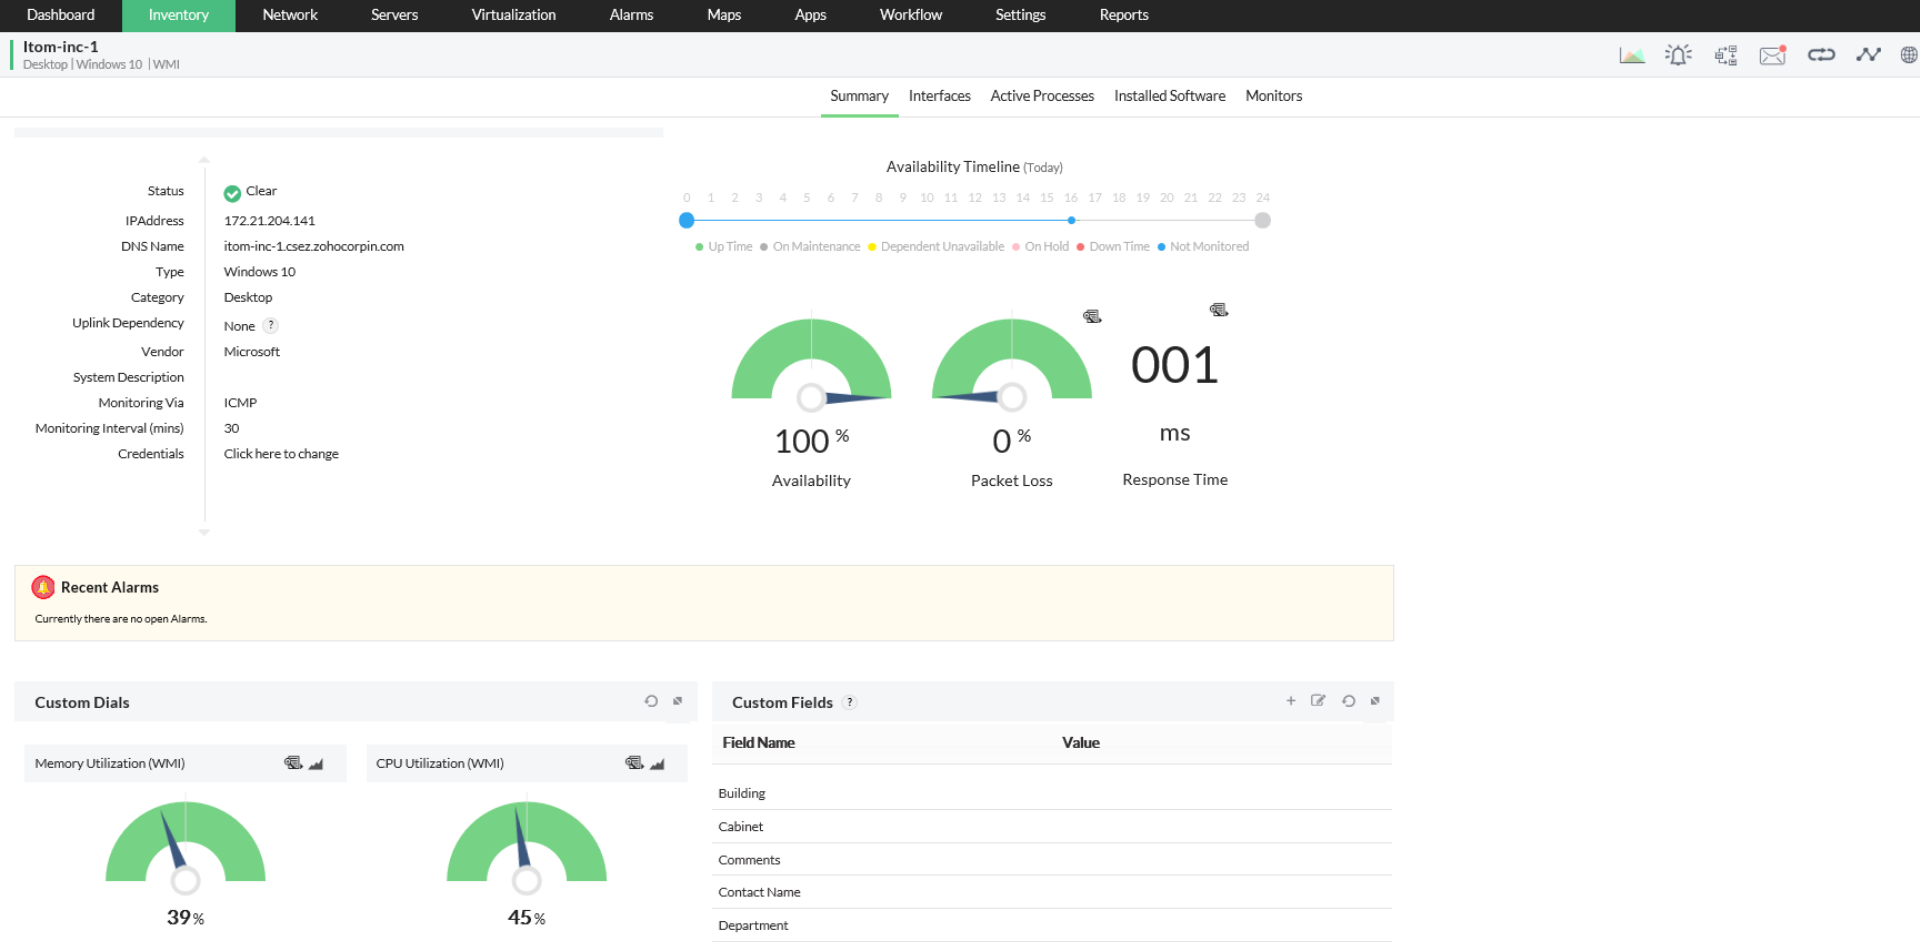The image size is (1920, 942).
Task: Switch to the Installed Software tab
Action: coord(1169,95)
